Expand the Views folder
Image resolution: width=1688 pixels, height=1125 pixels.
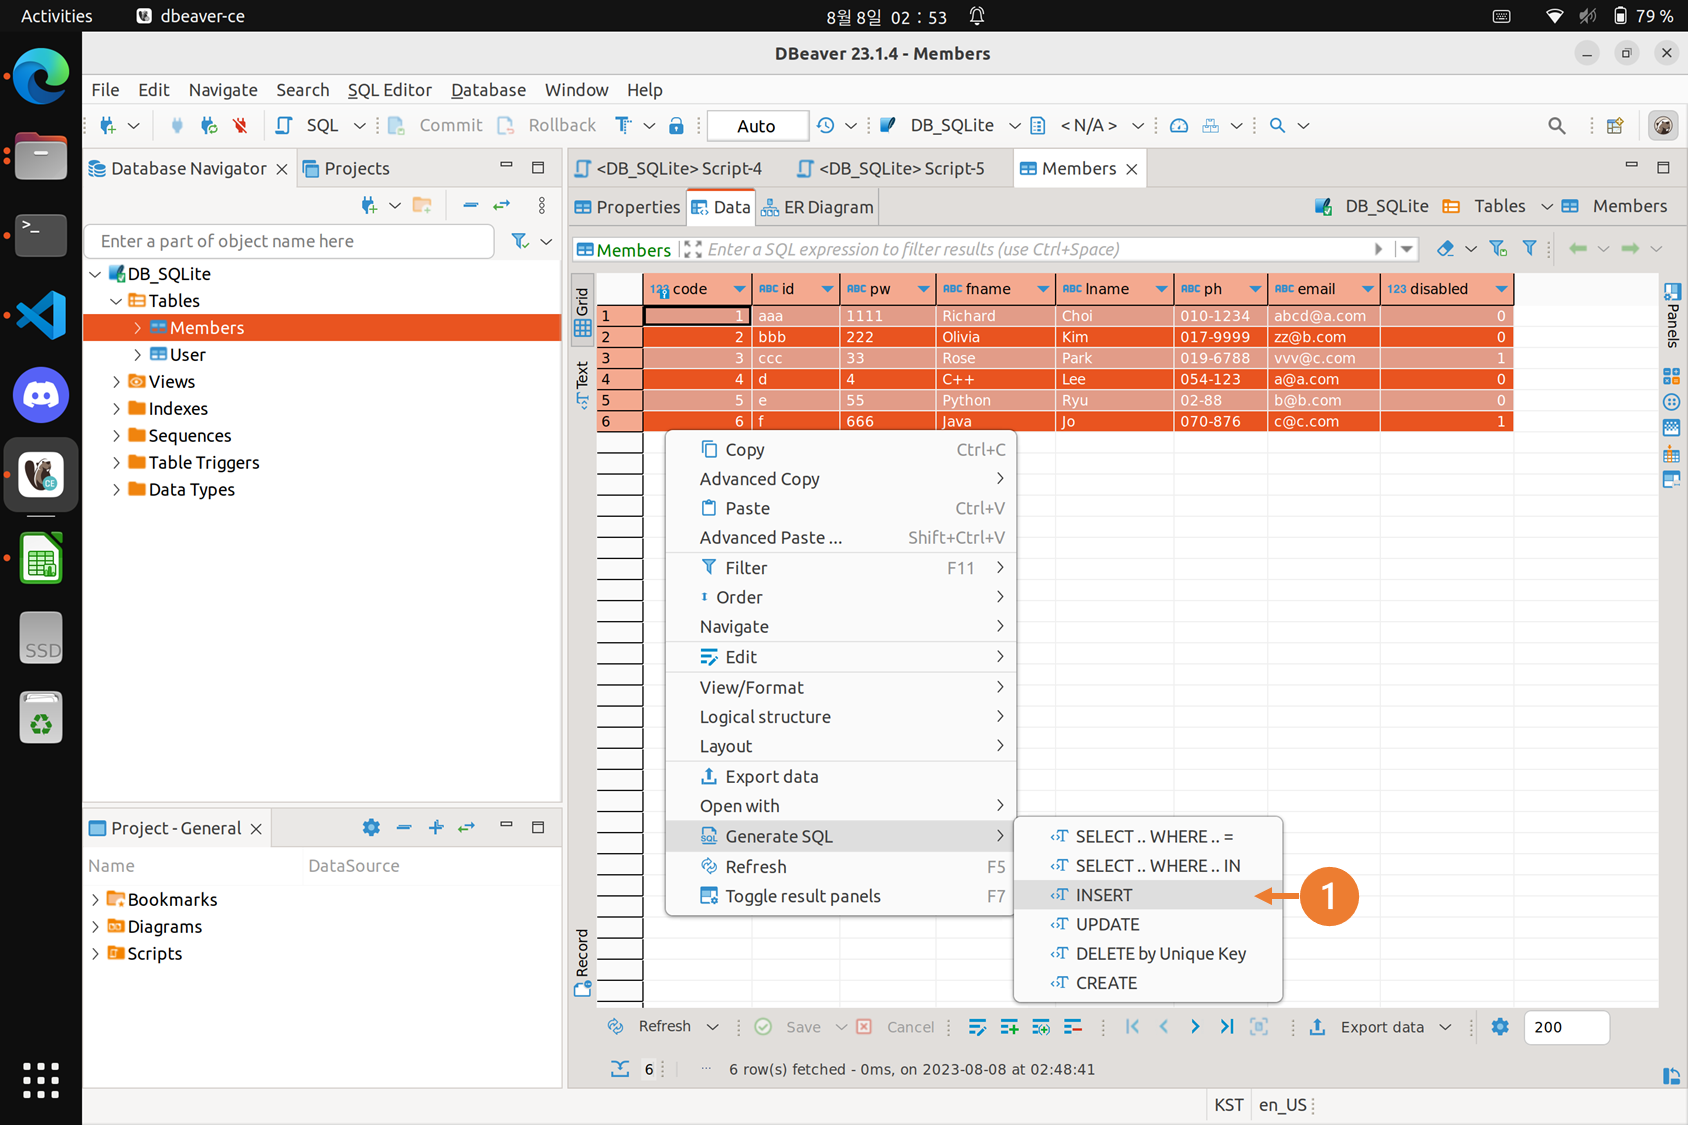coord(117,382)
